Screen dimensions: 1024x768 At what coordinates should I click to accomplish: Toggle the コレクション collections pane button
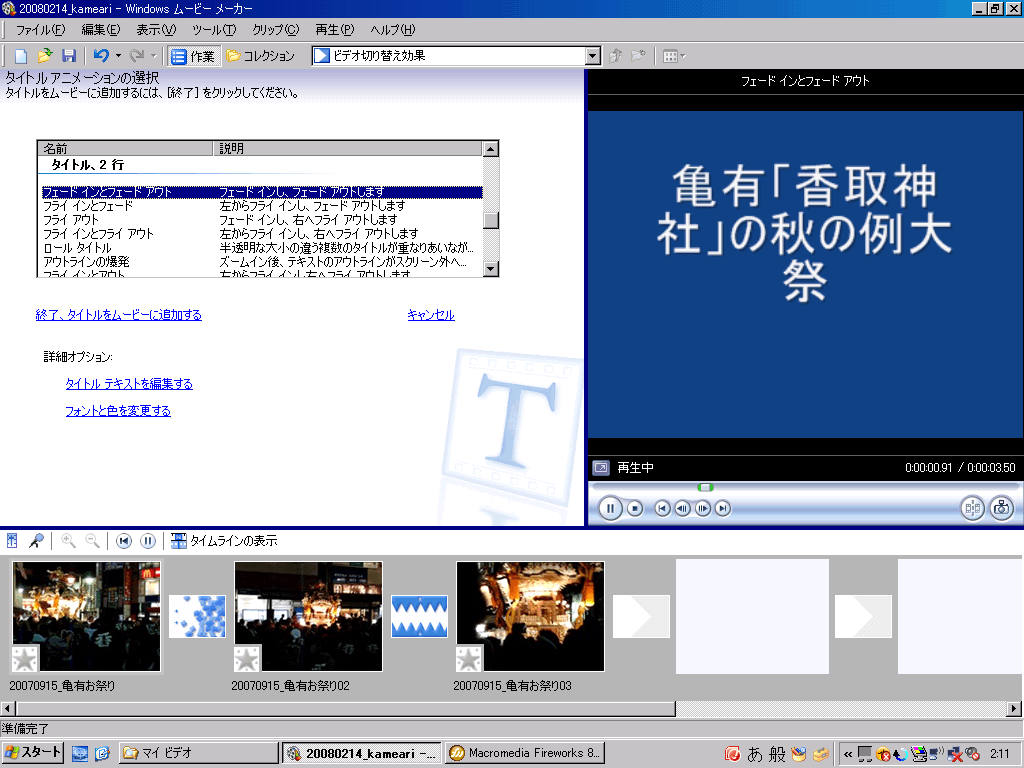(260, 56)
